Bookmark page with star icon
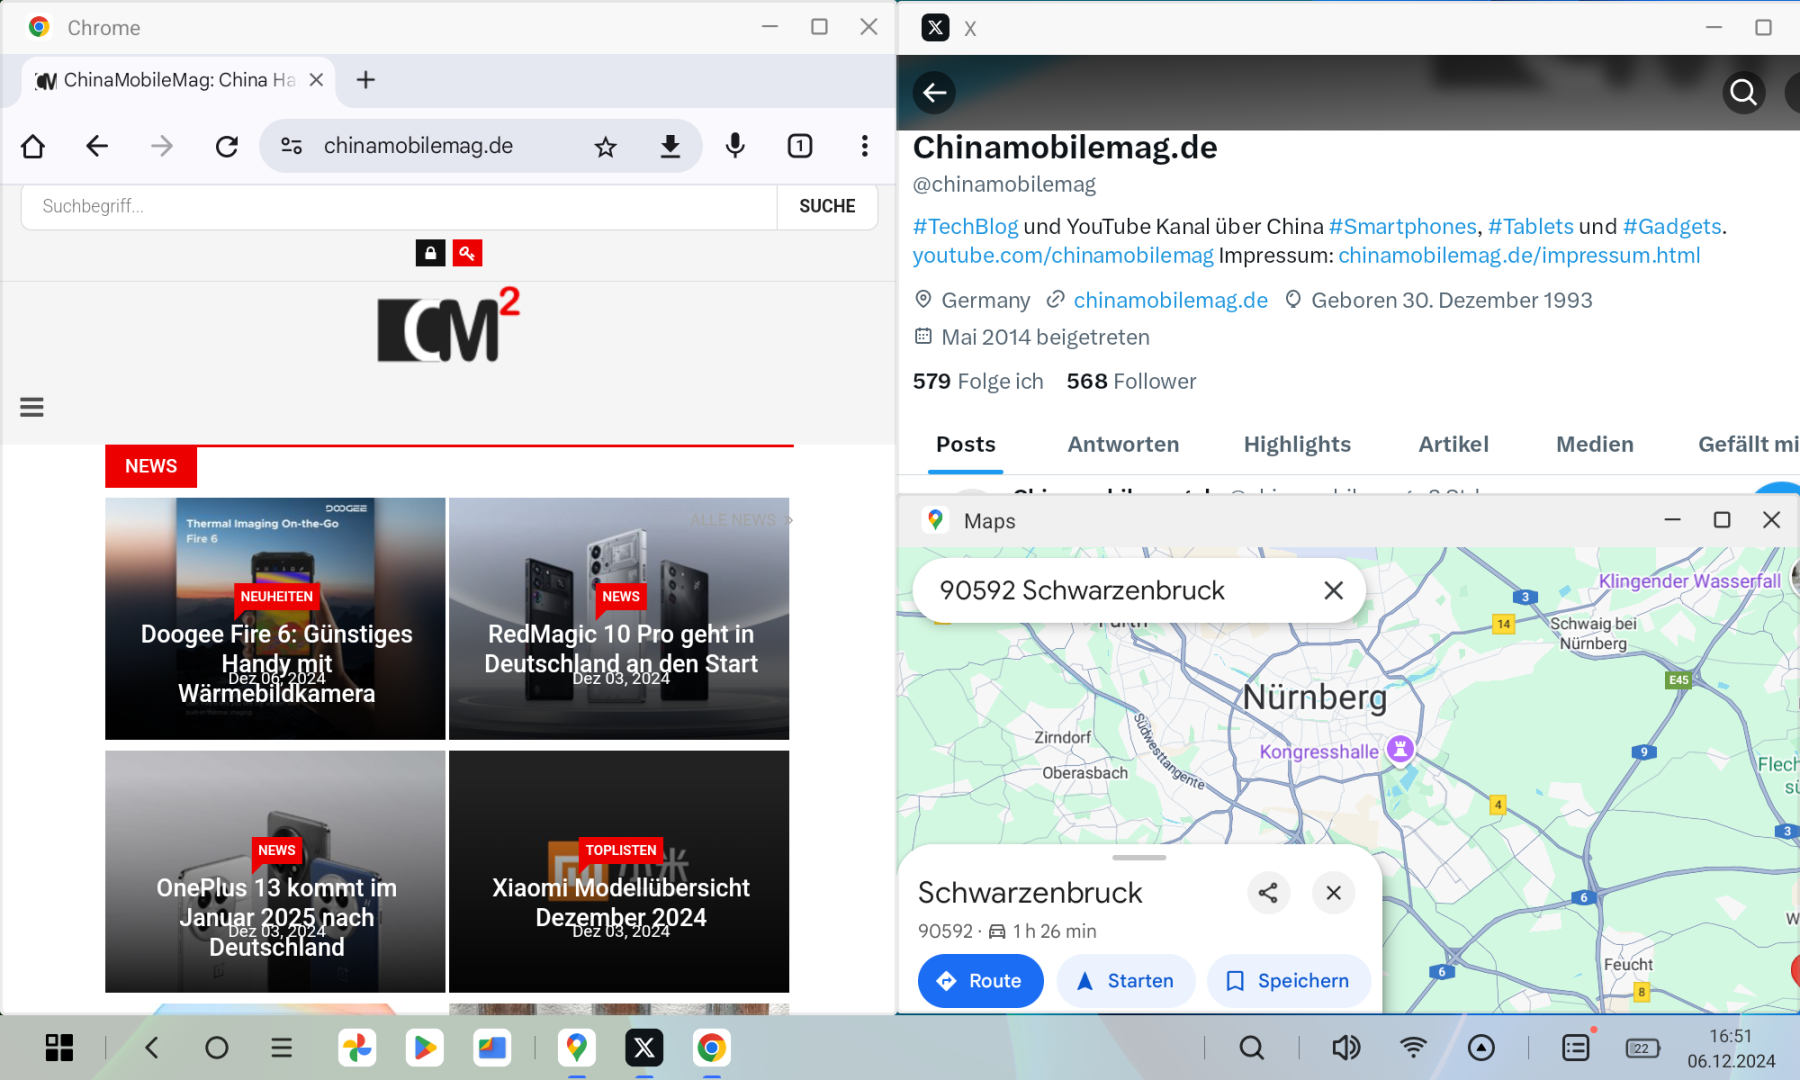Image resolution: width=1800 pixels, height=1080 pixels. pyautogui.click(x=605, y=147)
